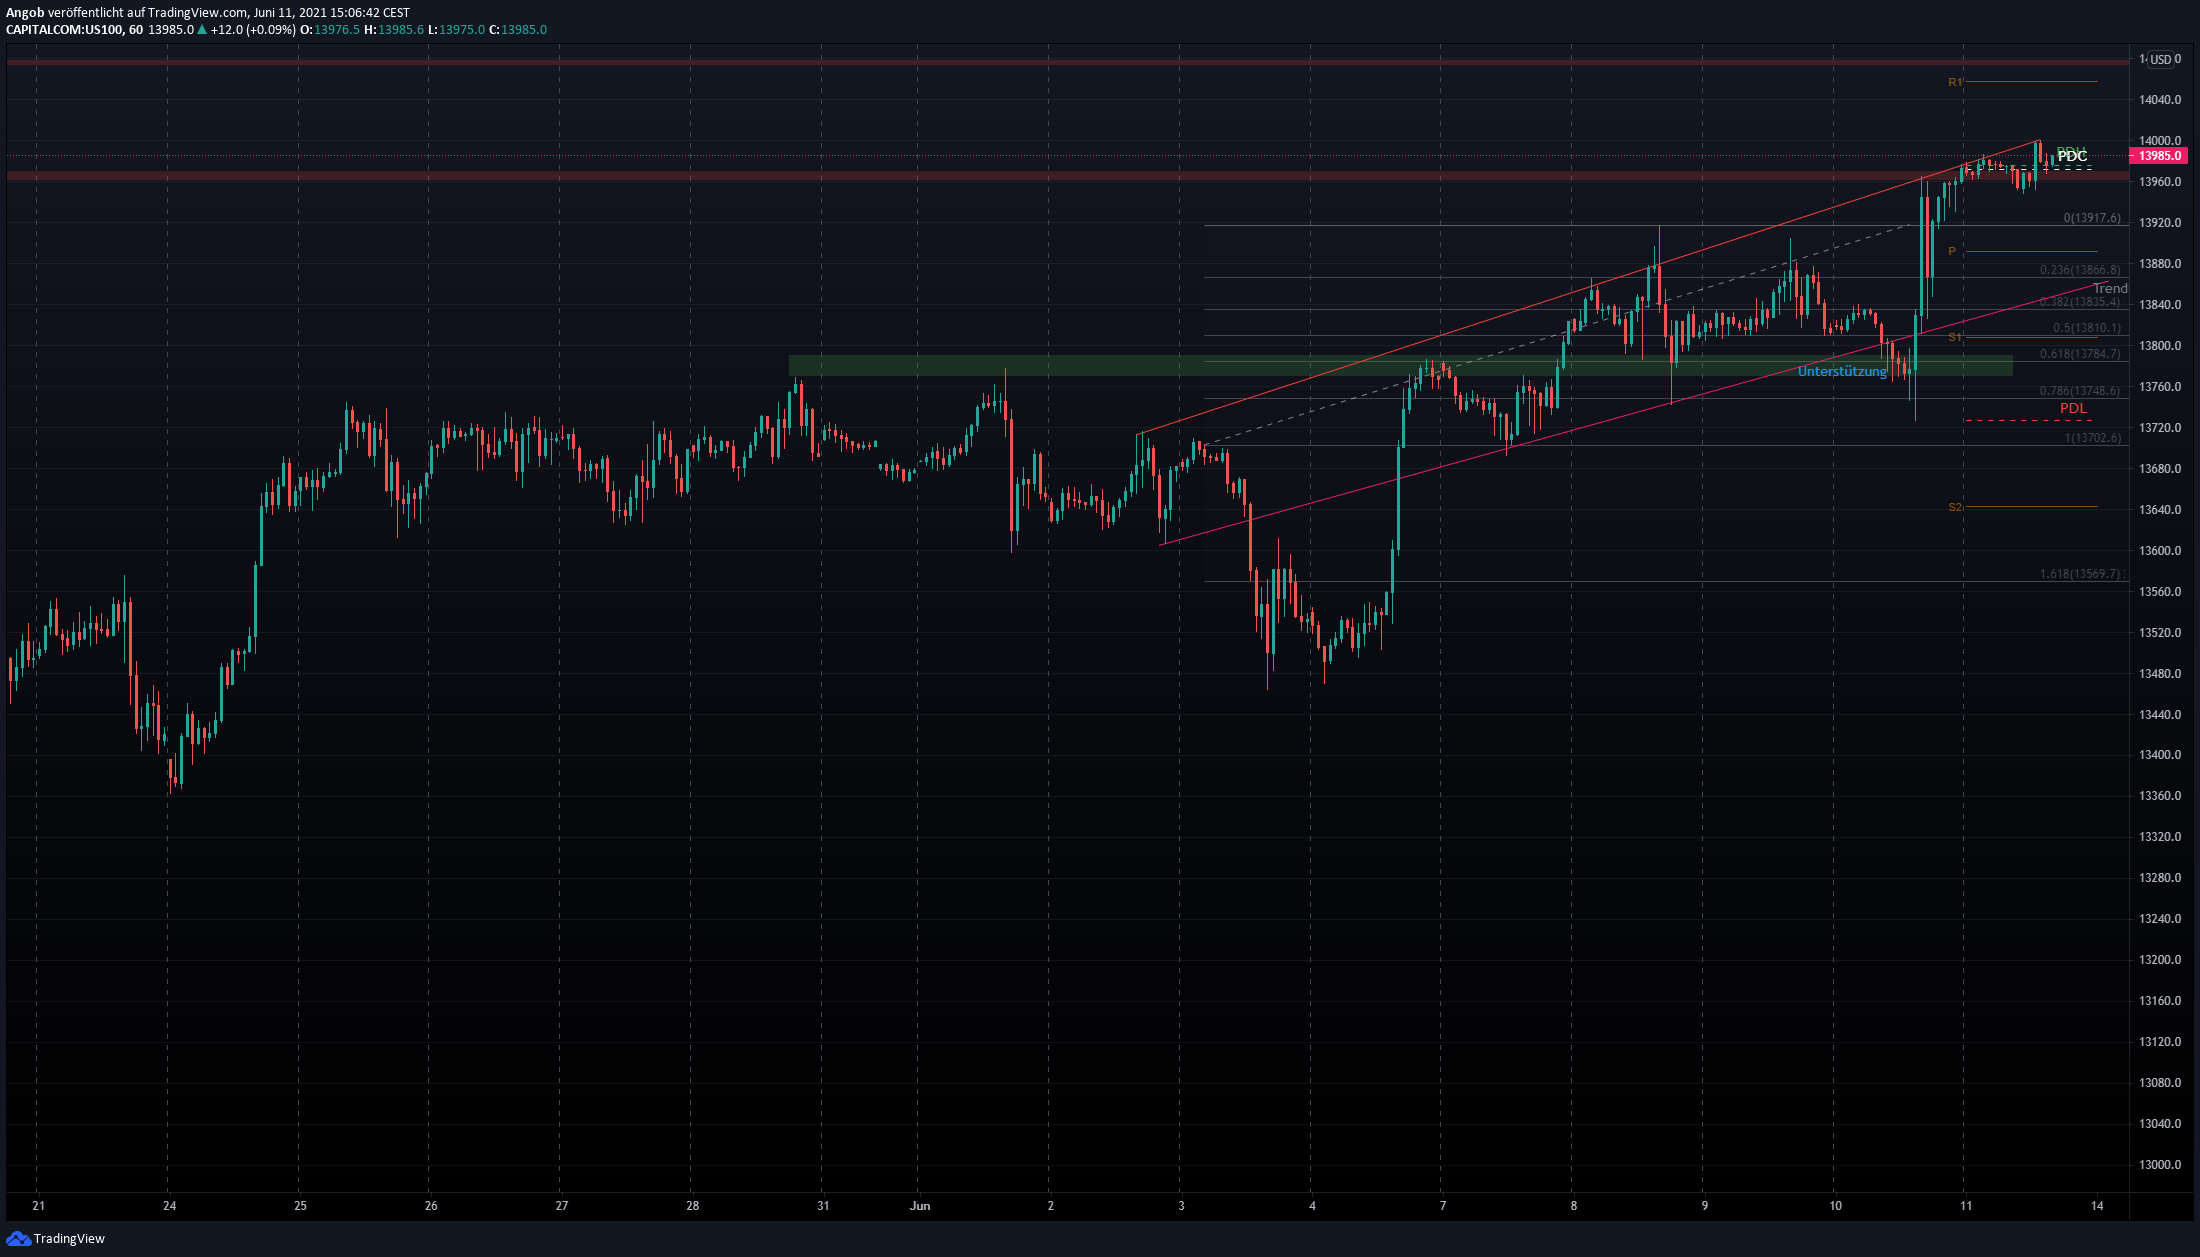Image resolution: width=2200 pixels, height=1257 pixels.
Task: Click the Jun month label on time axis
Action: [x=920, y=1206]
